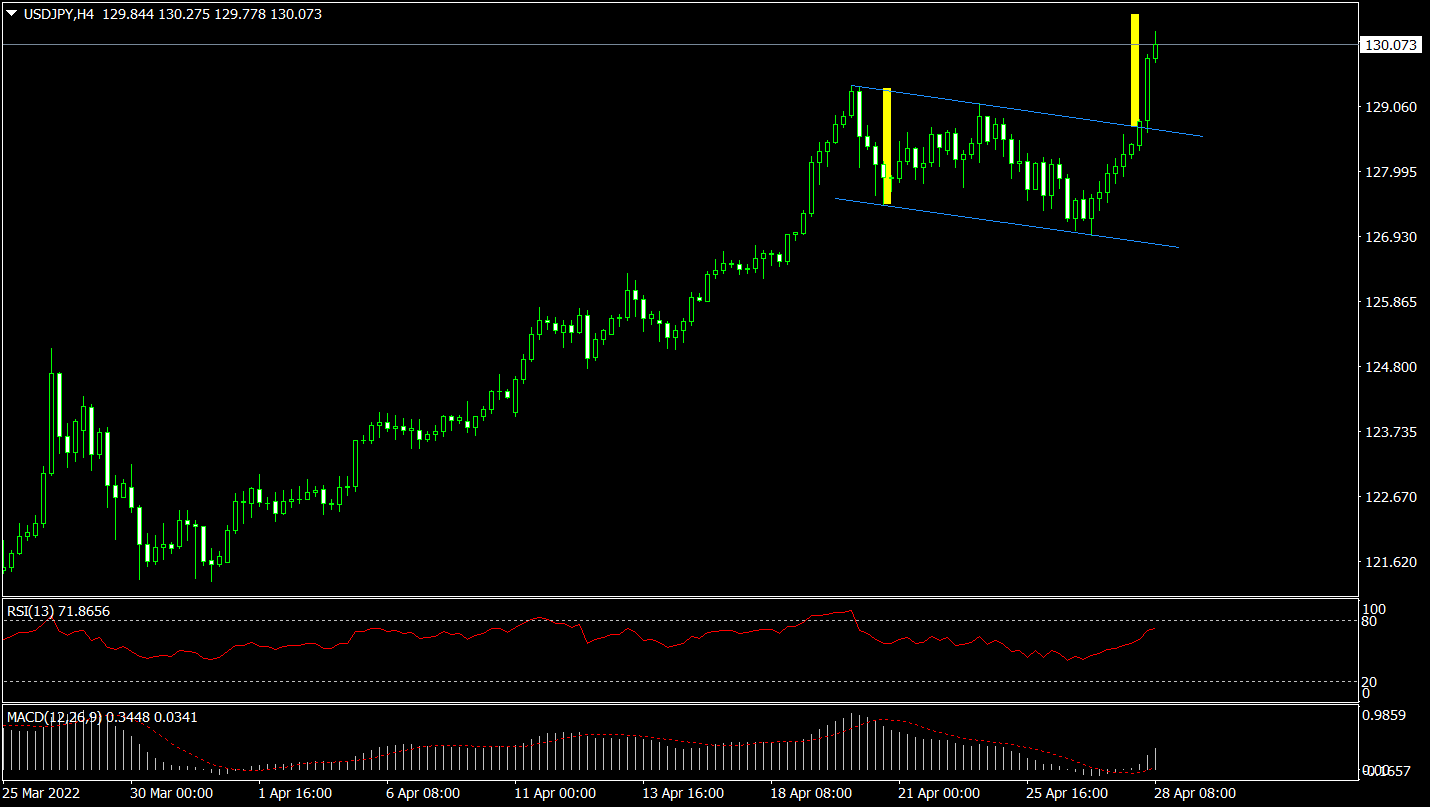The width and height of the screenshot is (1430, 807).
Task: Select the OHLC values 129.844 130.275 129.778 130.073
Action: (212, 15)
